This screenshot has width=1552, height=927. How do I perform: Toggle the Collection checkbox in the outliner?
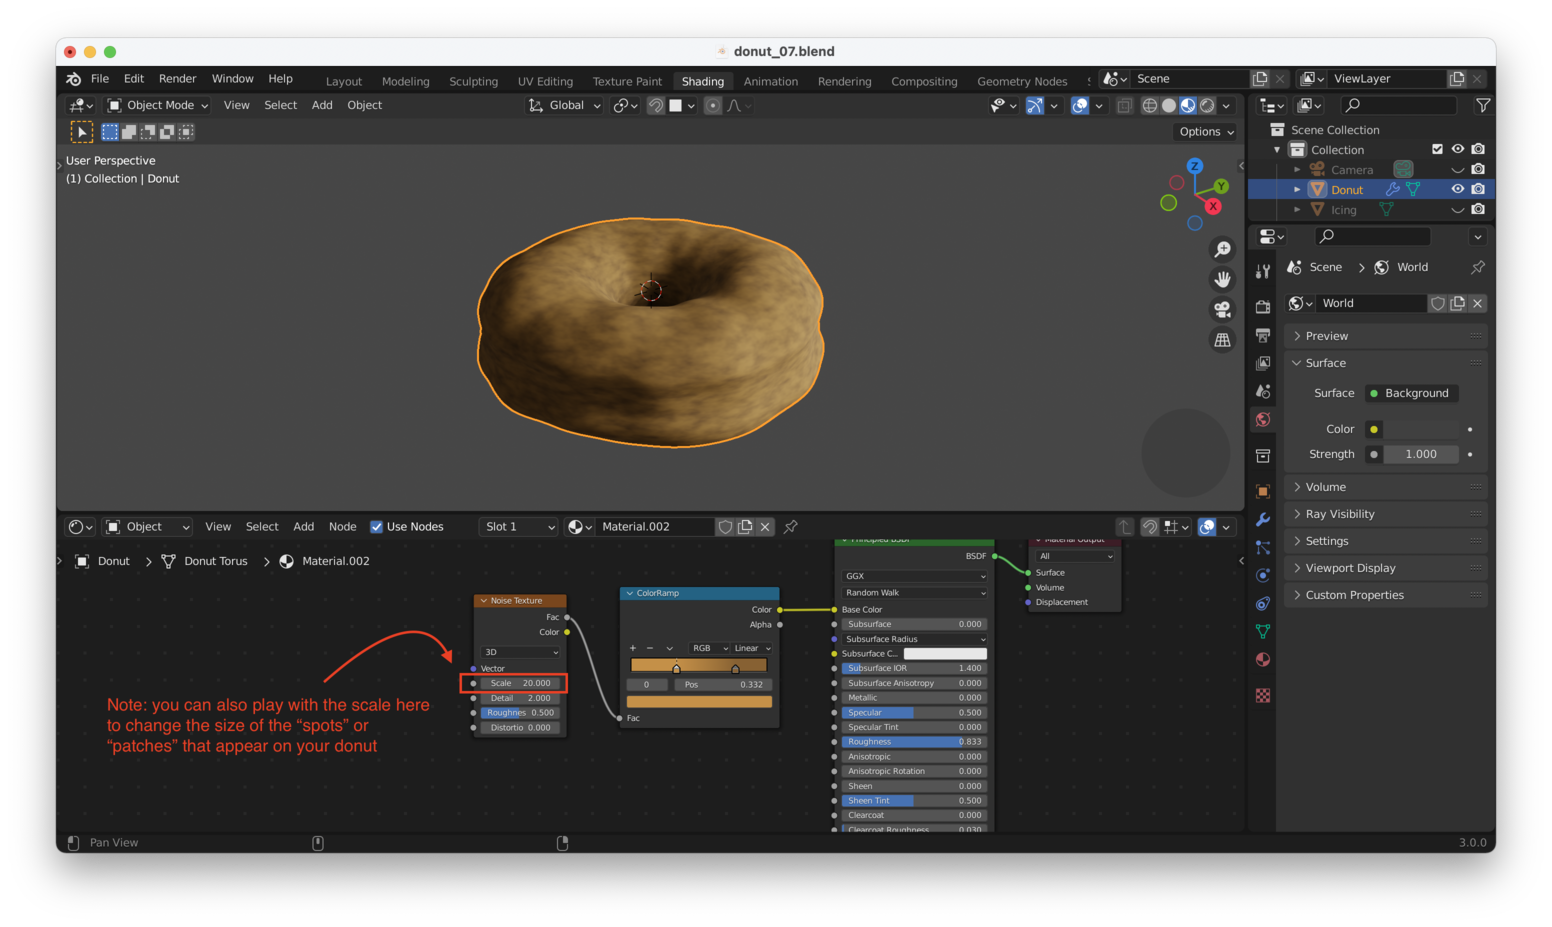(1439, 149)
